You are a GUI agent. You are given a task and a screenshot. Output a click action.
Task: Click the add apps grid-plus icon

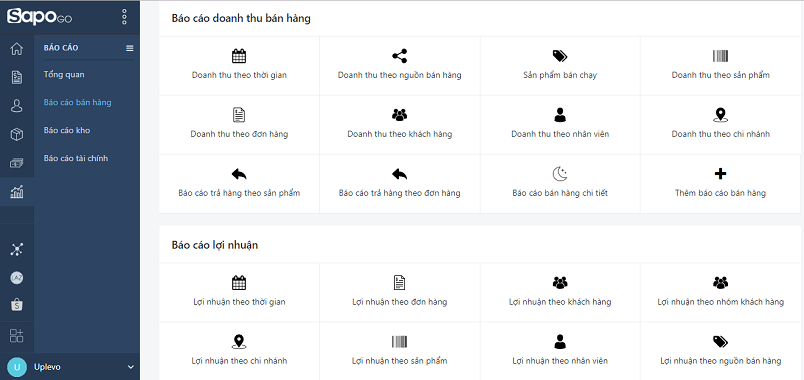(17, 336)
